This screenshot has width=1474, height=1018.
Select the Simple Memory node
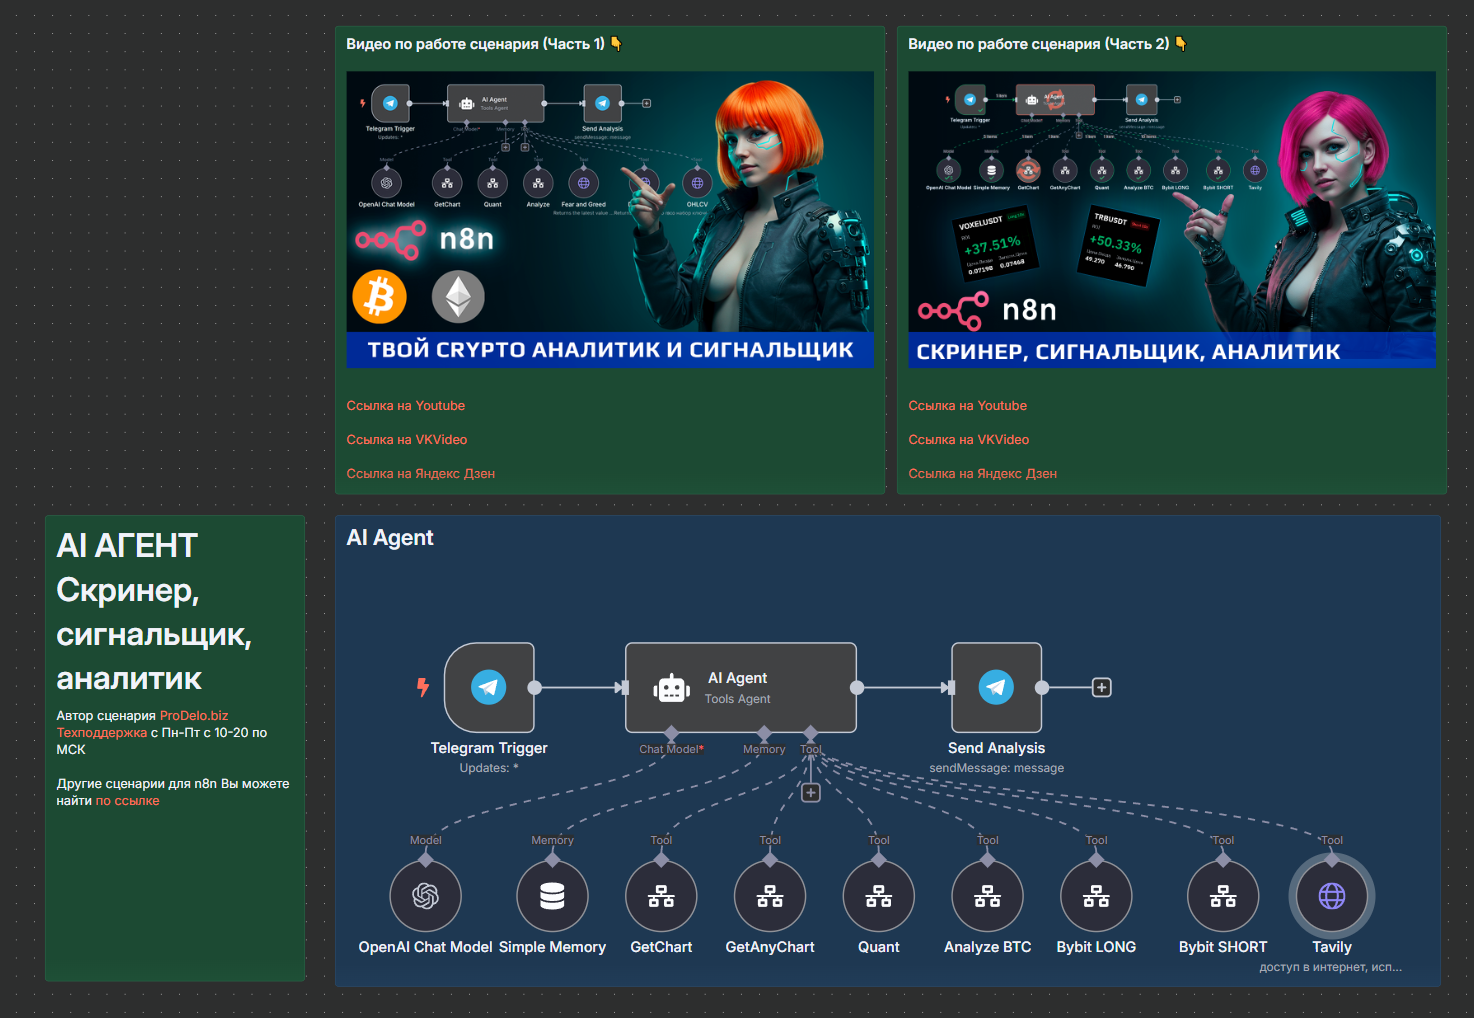point(552,896)
